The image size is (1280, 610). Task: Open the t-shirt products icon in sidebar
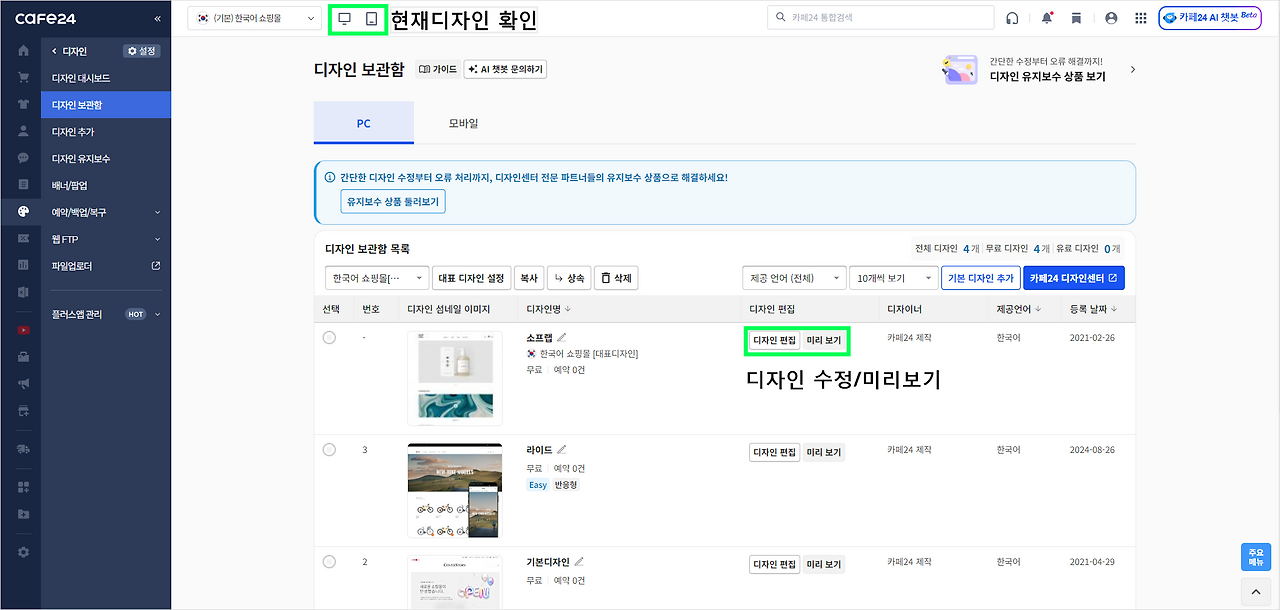coord(23,104)
